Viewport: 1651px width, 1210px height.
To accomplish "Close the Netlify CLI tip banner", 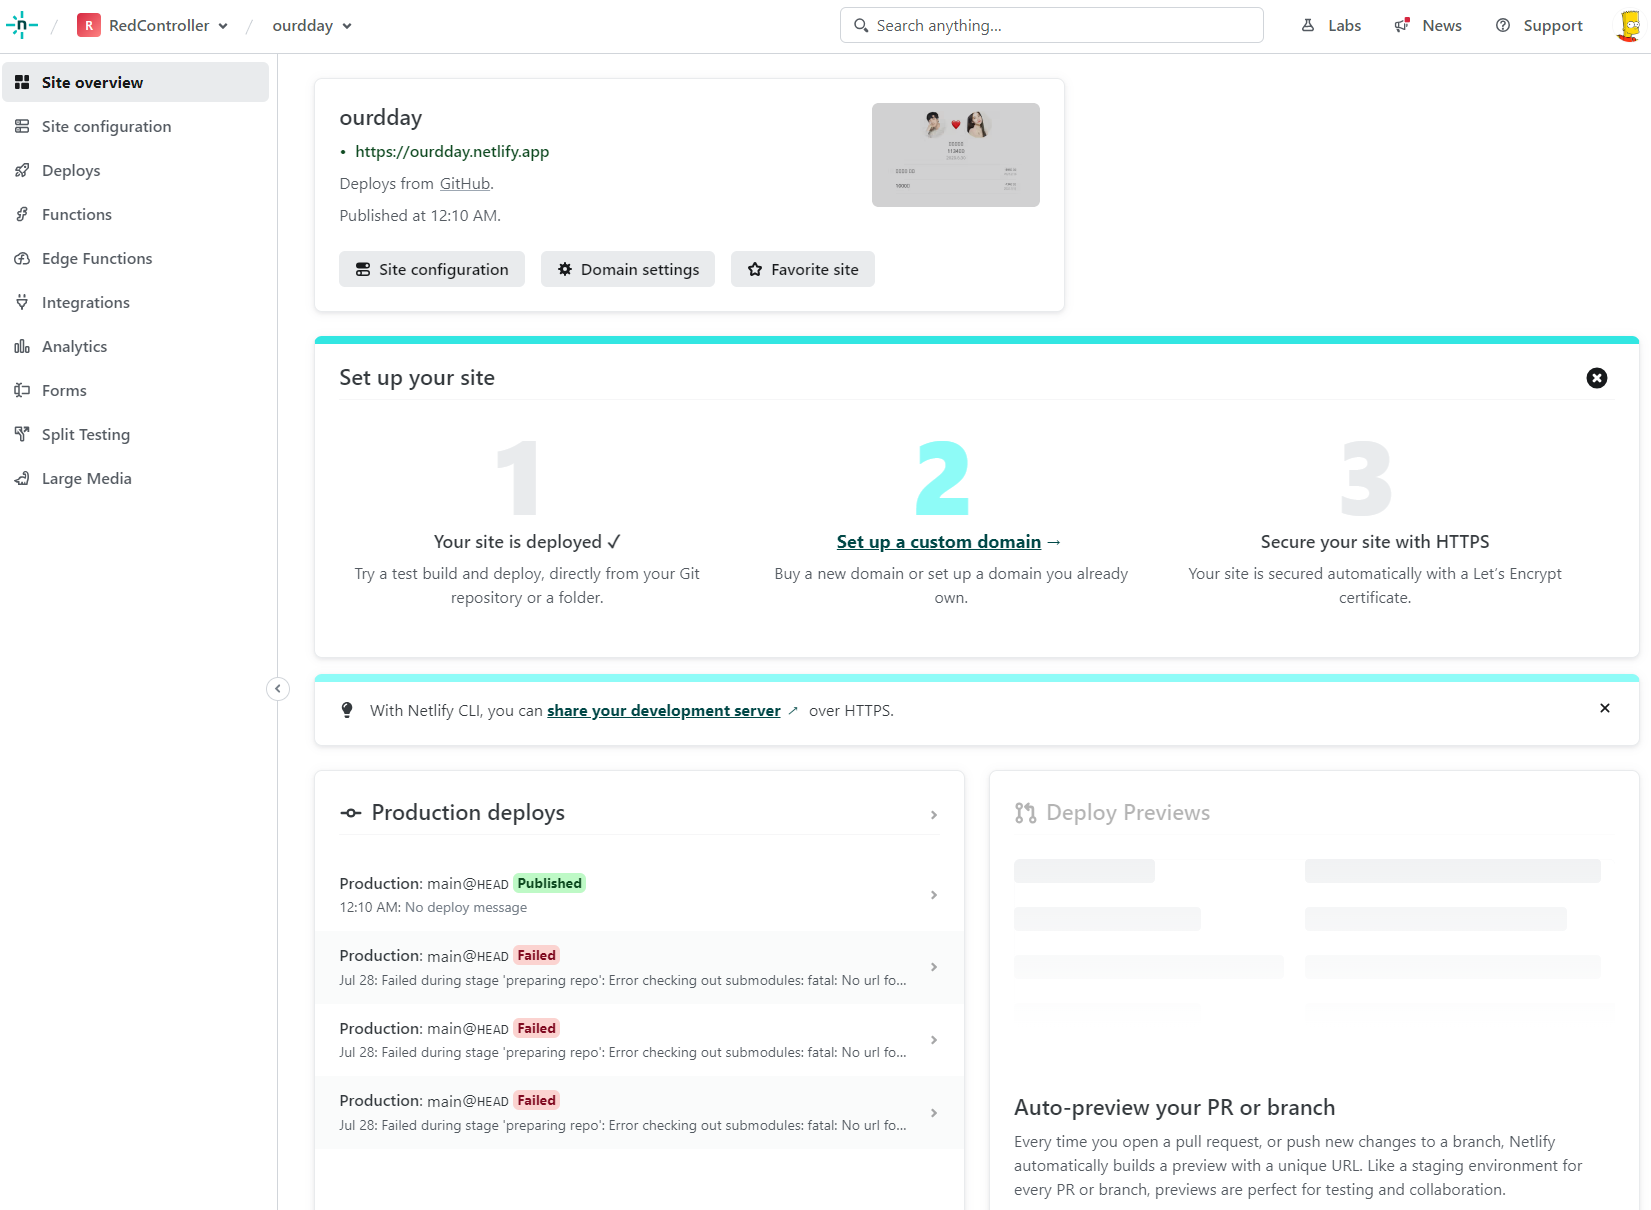I will click(1605, 708).
